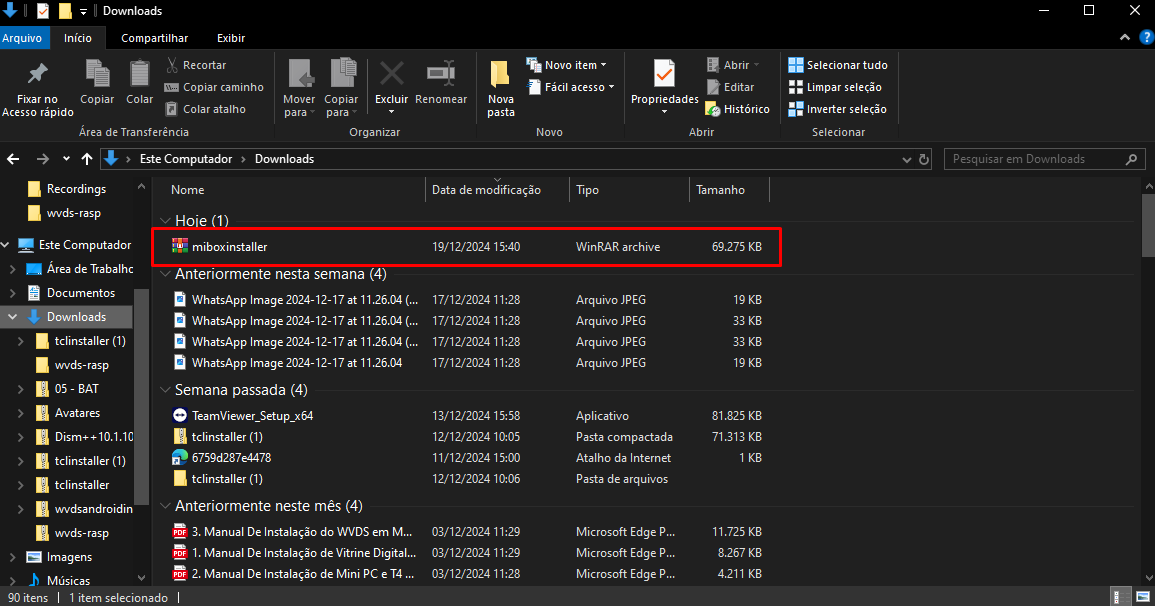The height and width of the screenshot is (606, 1155).
Task: Click the search magnifier icon
Action: 1131,159
